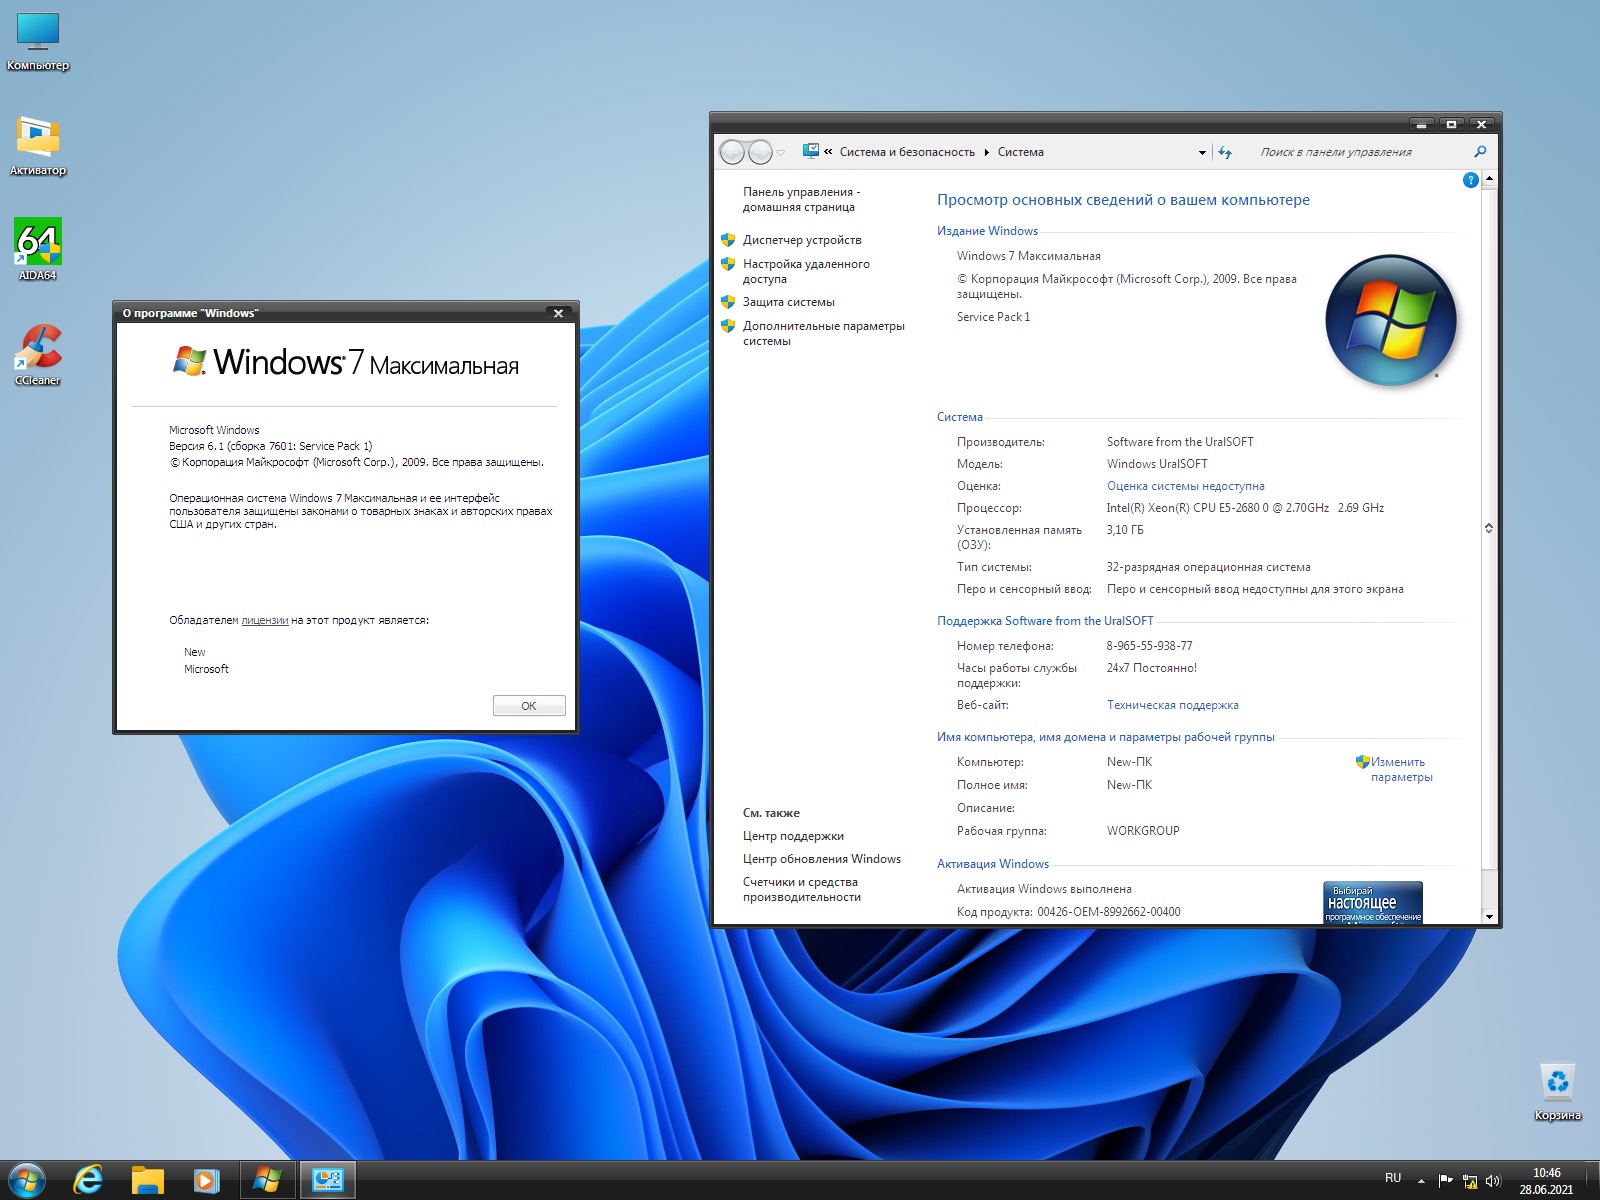The width and height of the screenshot is (1600, 1200).
Task: Open the address bar history dropdown
Action: (1202, 153)
